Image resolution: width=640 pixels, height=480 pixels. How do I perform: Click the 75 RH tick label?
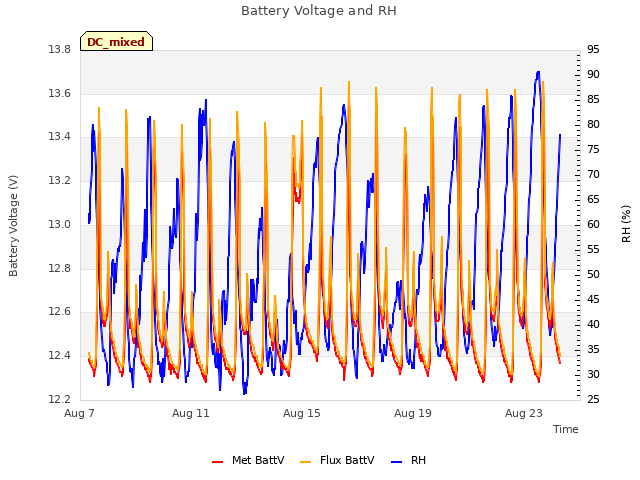click(593, 150)
